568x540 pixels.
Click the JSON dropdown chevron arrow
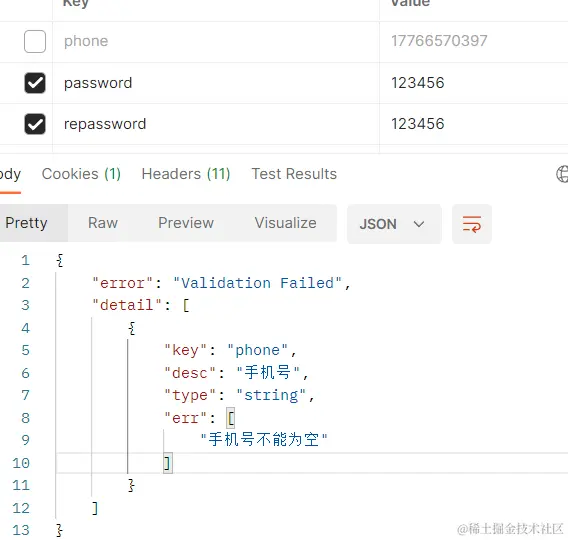pos(418,224)
